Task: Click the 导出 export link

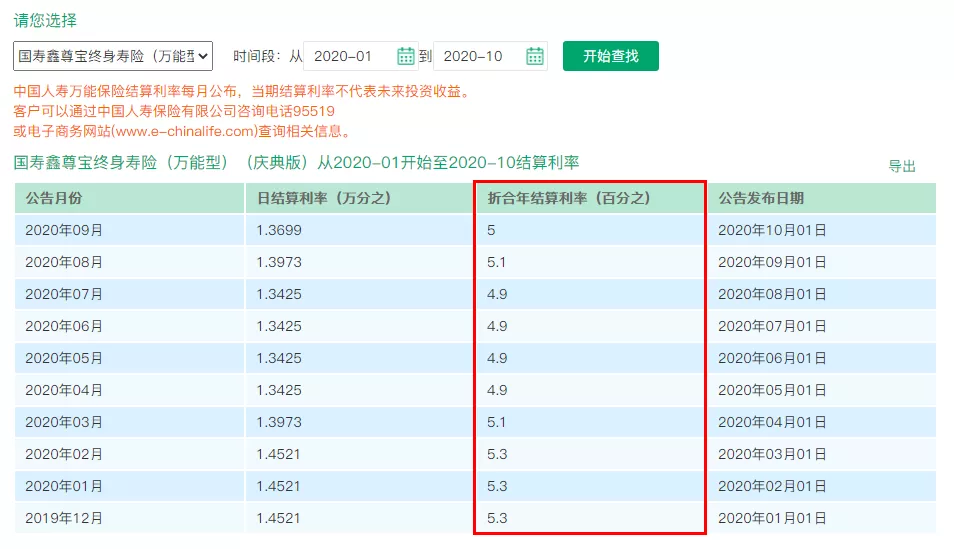Action: point(902,166)
